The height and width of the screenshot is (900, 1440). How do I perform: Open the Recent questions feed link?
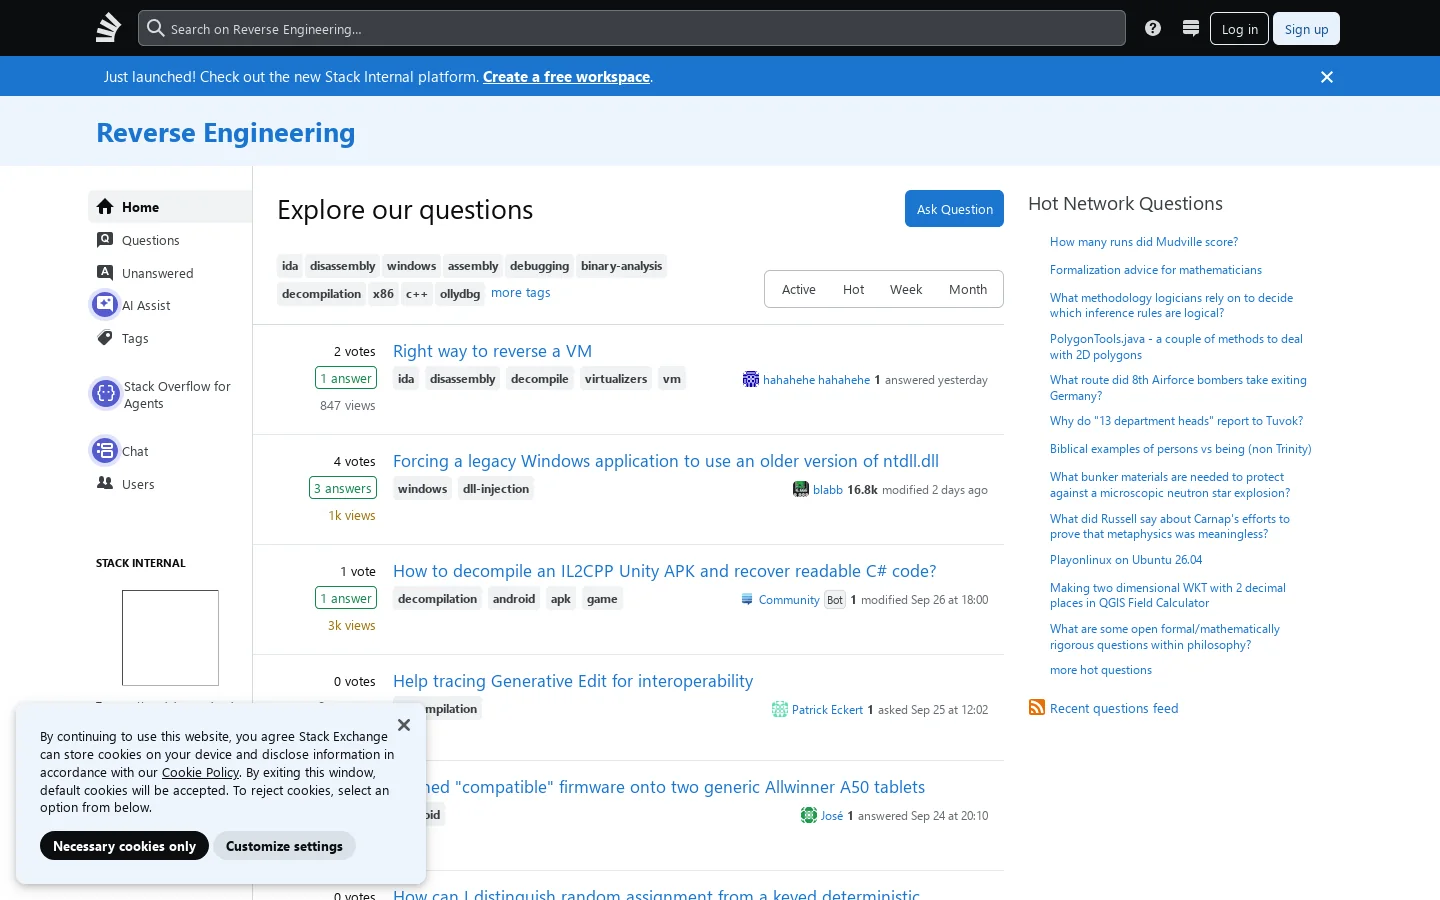tap(1114, 708)
